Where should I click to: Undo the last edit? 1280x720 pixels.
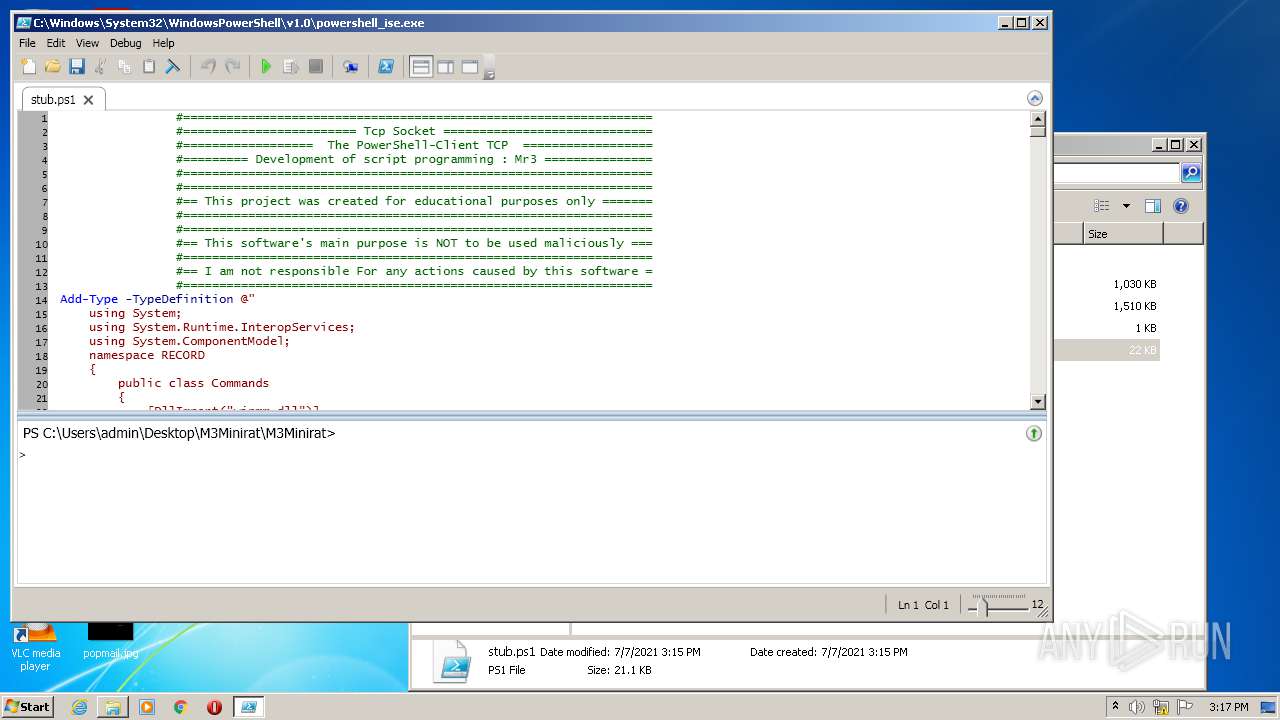pos(208,67)
